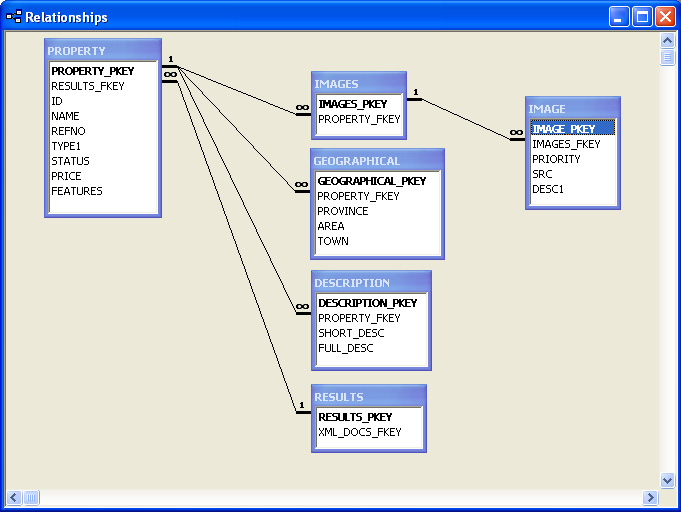The width and height of the screenshot is (681, 512).
Task: Select the ID field in PROPERTY
Action: click(x=103, y=101)
